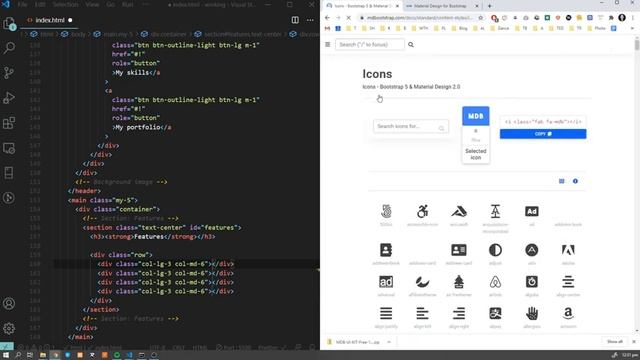Select the Icons - Bootstrap 5 browser tab
This screenshot has width=640, height=360.
pyautogui.click(x=362, y=6)
